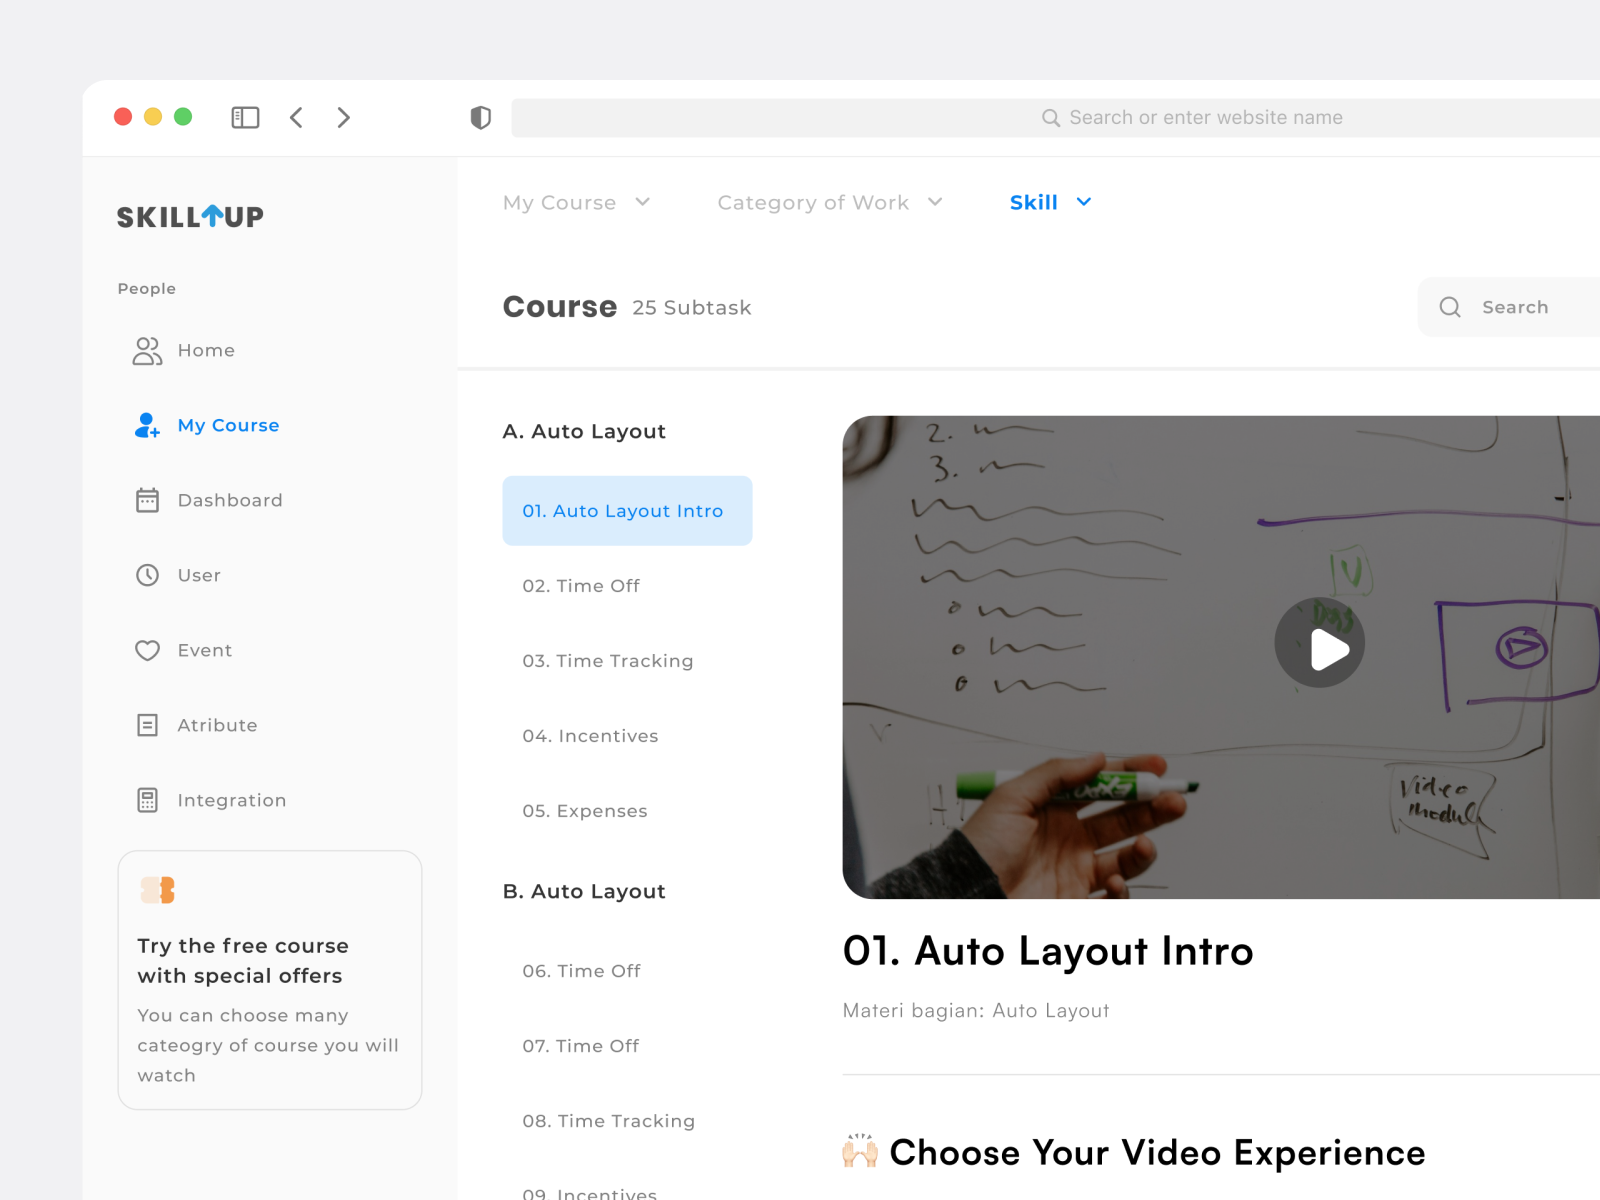1600x1200 pixels.
Task: Open "06. Time Off" under B. Auto Layout
Action: 581,970
